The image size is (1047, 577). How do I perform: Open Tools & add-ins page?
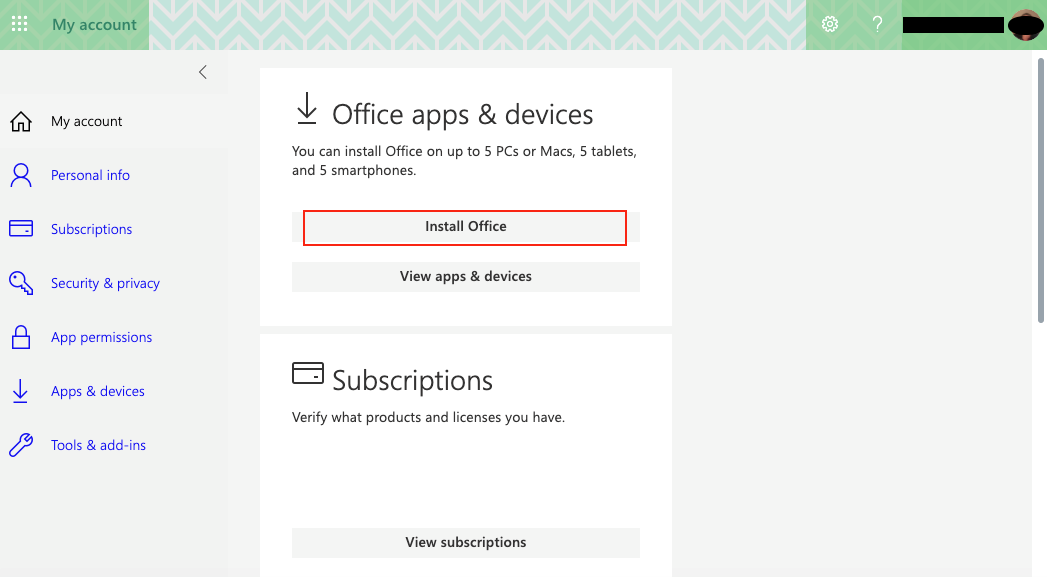click(x=98, y=445)
